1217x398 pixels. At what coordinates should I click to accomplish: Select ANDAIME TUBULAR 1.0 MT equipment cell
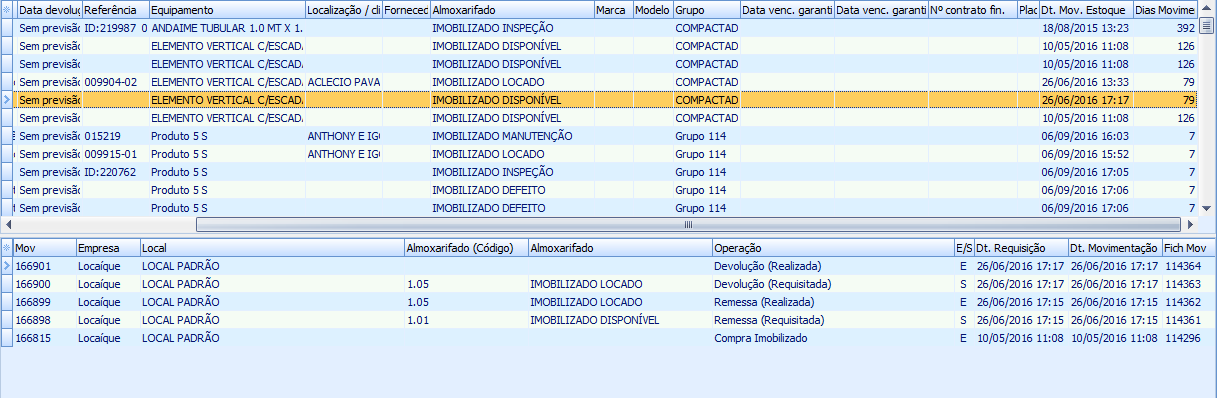[226, 28]
